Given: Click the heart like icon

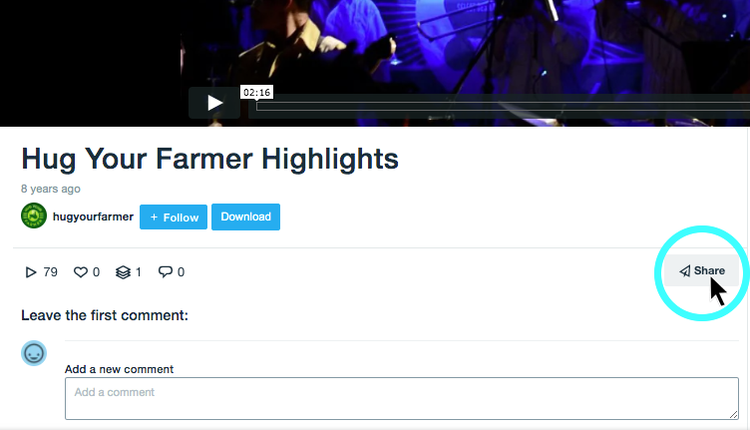Looking at the screenshot, I should [80, 272].
